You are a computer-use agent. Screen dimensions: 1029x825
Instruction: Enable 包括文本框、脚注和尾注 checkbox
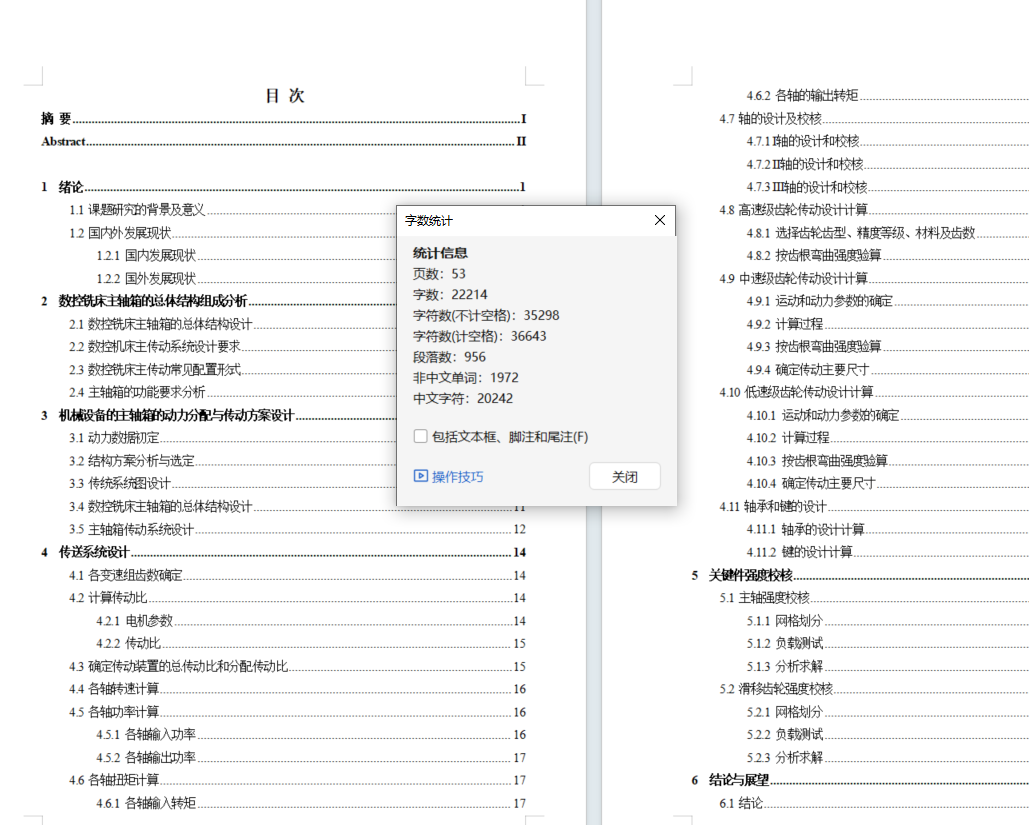[421, 436]
